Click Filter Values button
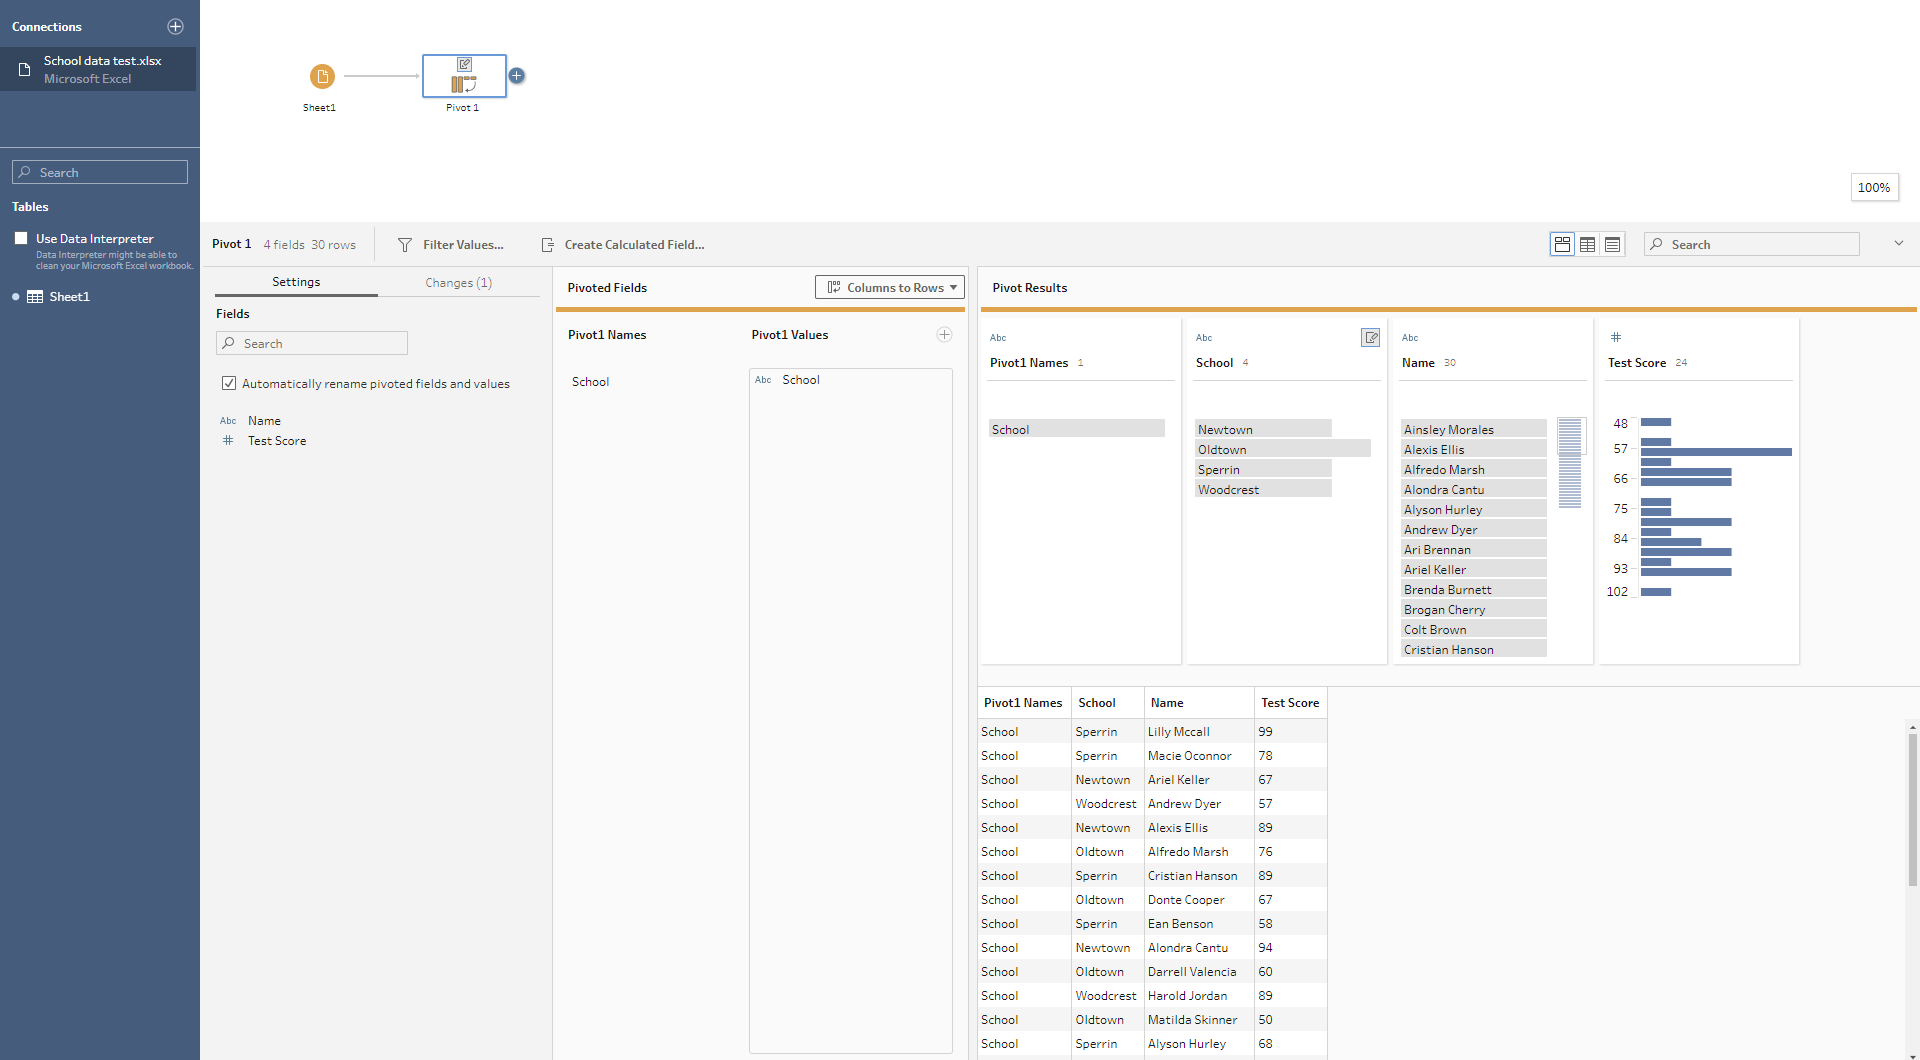Screen dimensions: 1920x1060 pyautogui.click(x=451, y=245)
